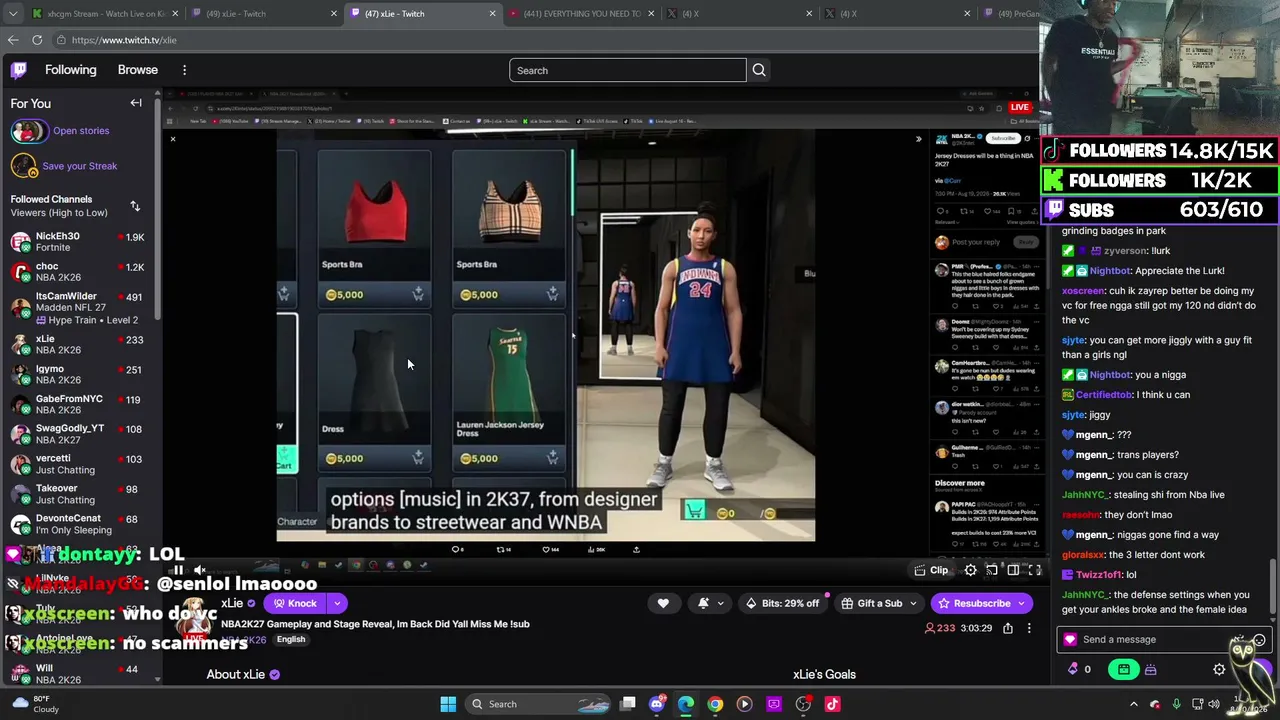Click the Resubscribe button
1280x720 pixels.
(973, 603)
